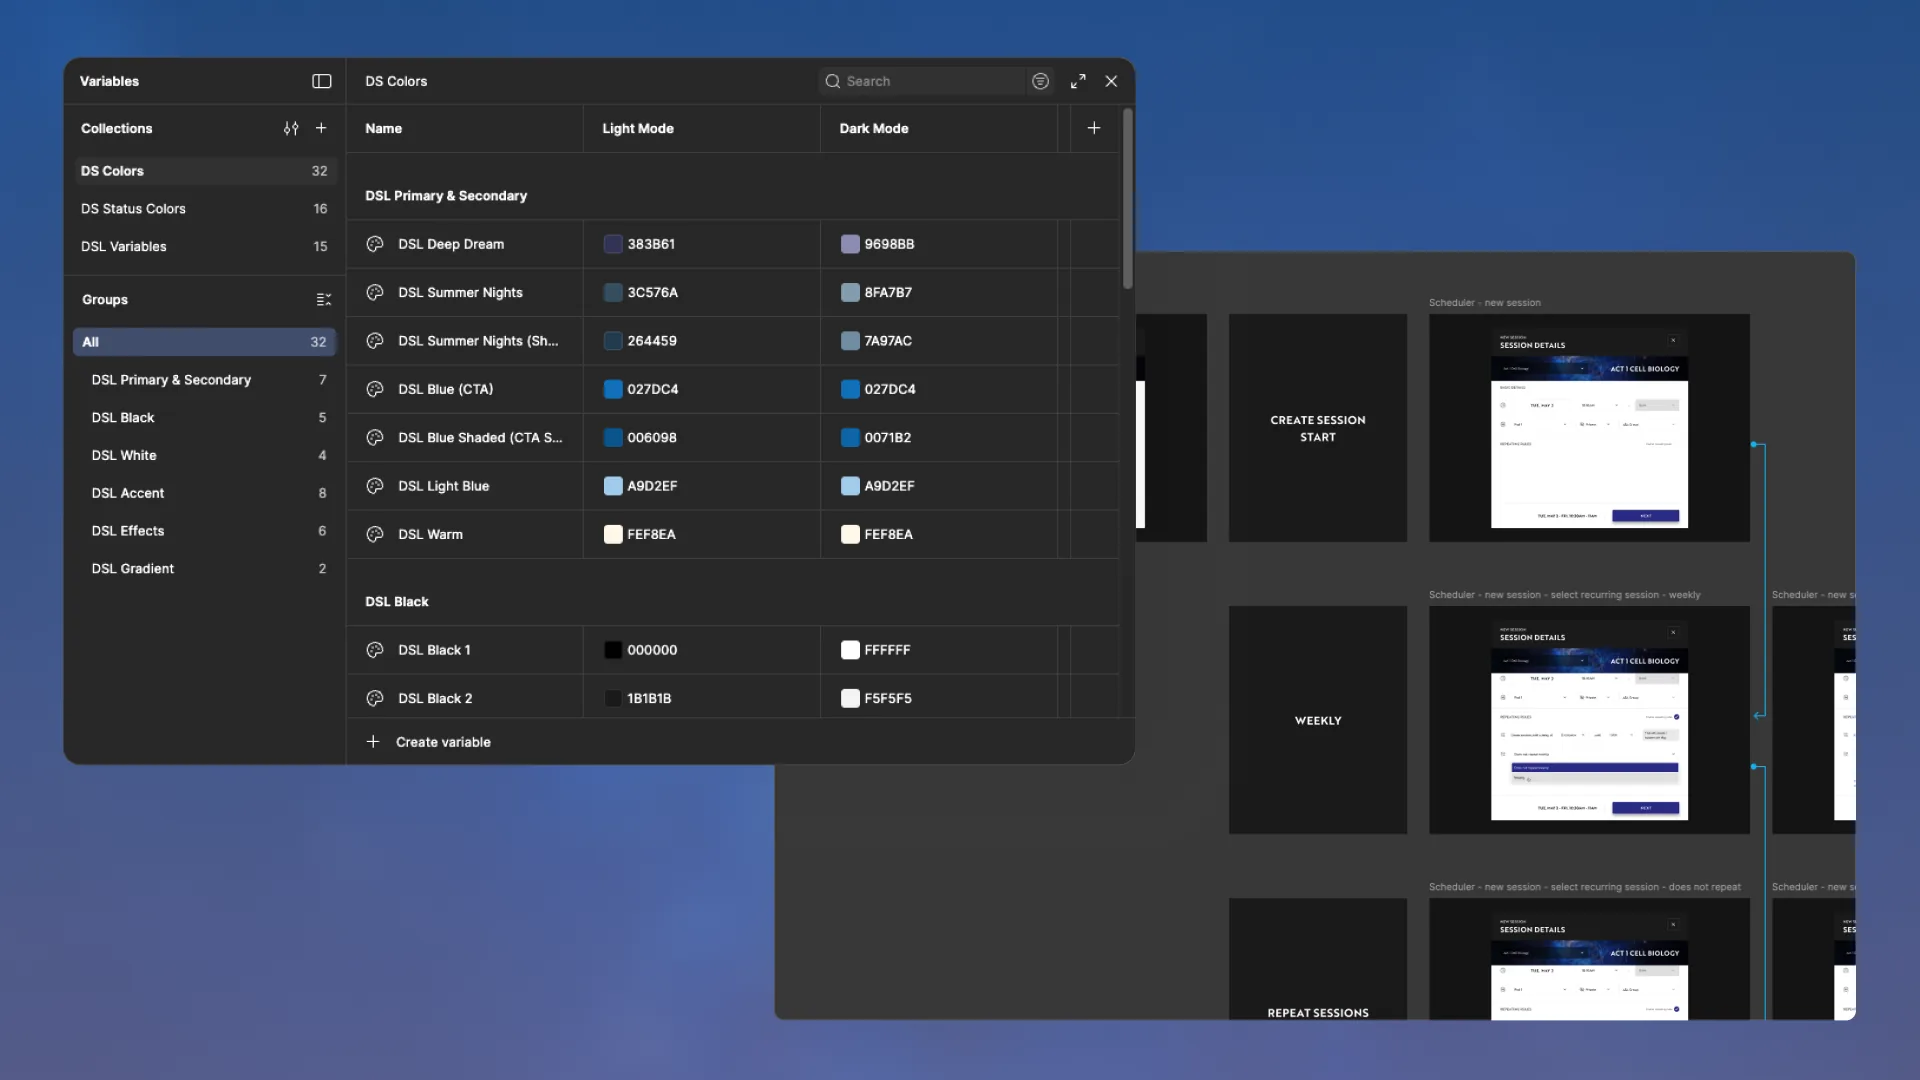The image size is (1920, 1080).
Task: Click the palette icon beside DSL Deep Dream
Action: click(375, 244)
